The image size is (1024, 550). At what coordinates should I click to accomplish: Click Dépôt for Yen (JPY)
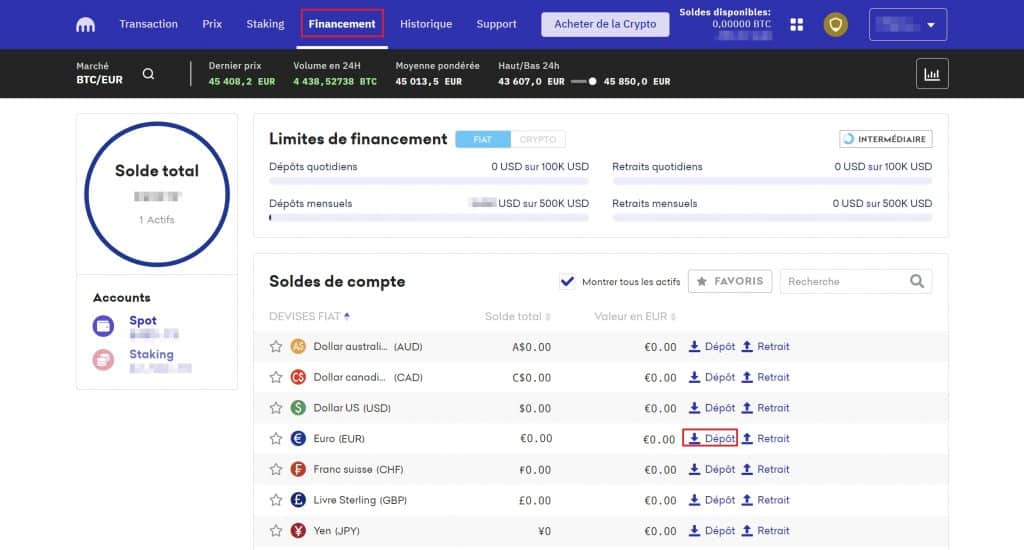[x=712, y=531]
